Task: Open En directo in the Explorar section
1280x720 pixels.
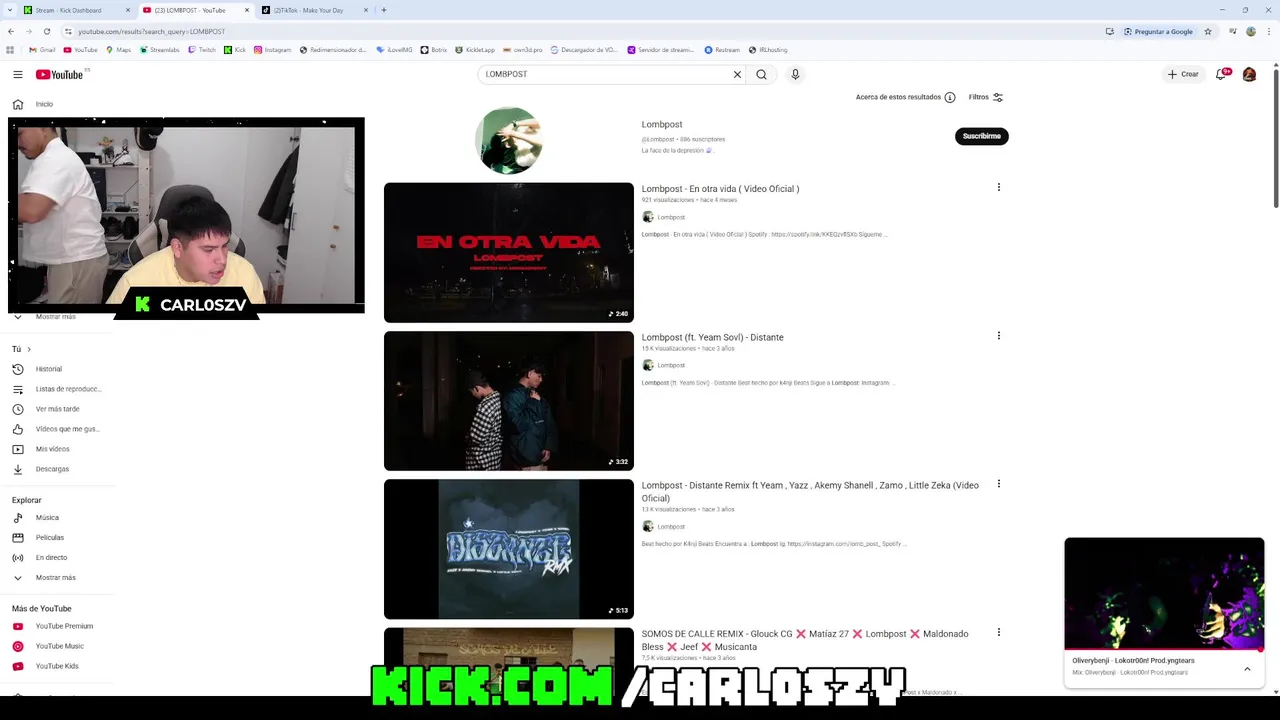Action: click(57, 558)
